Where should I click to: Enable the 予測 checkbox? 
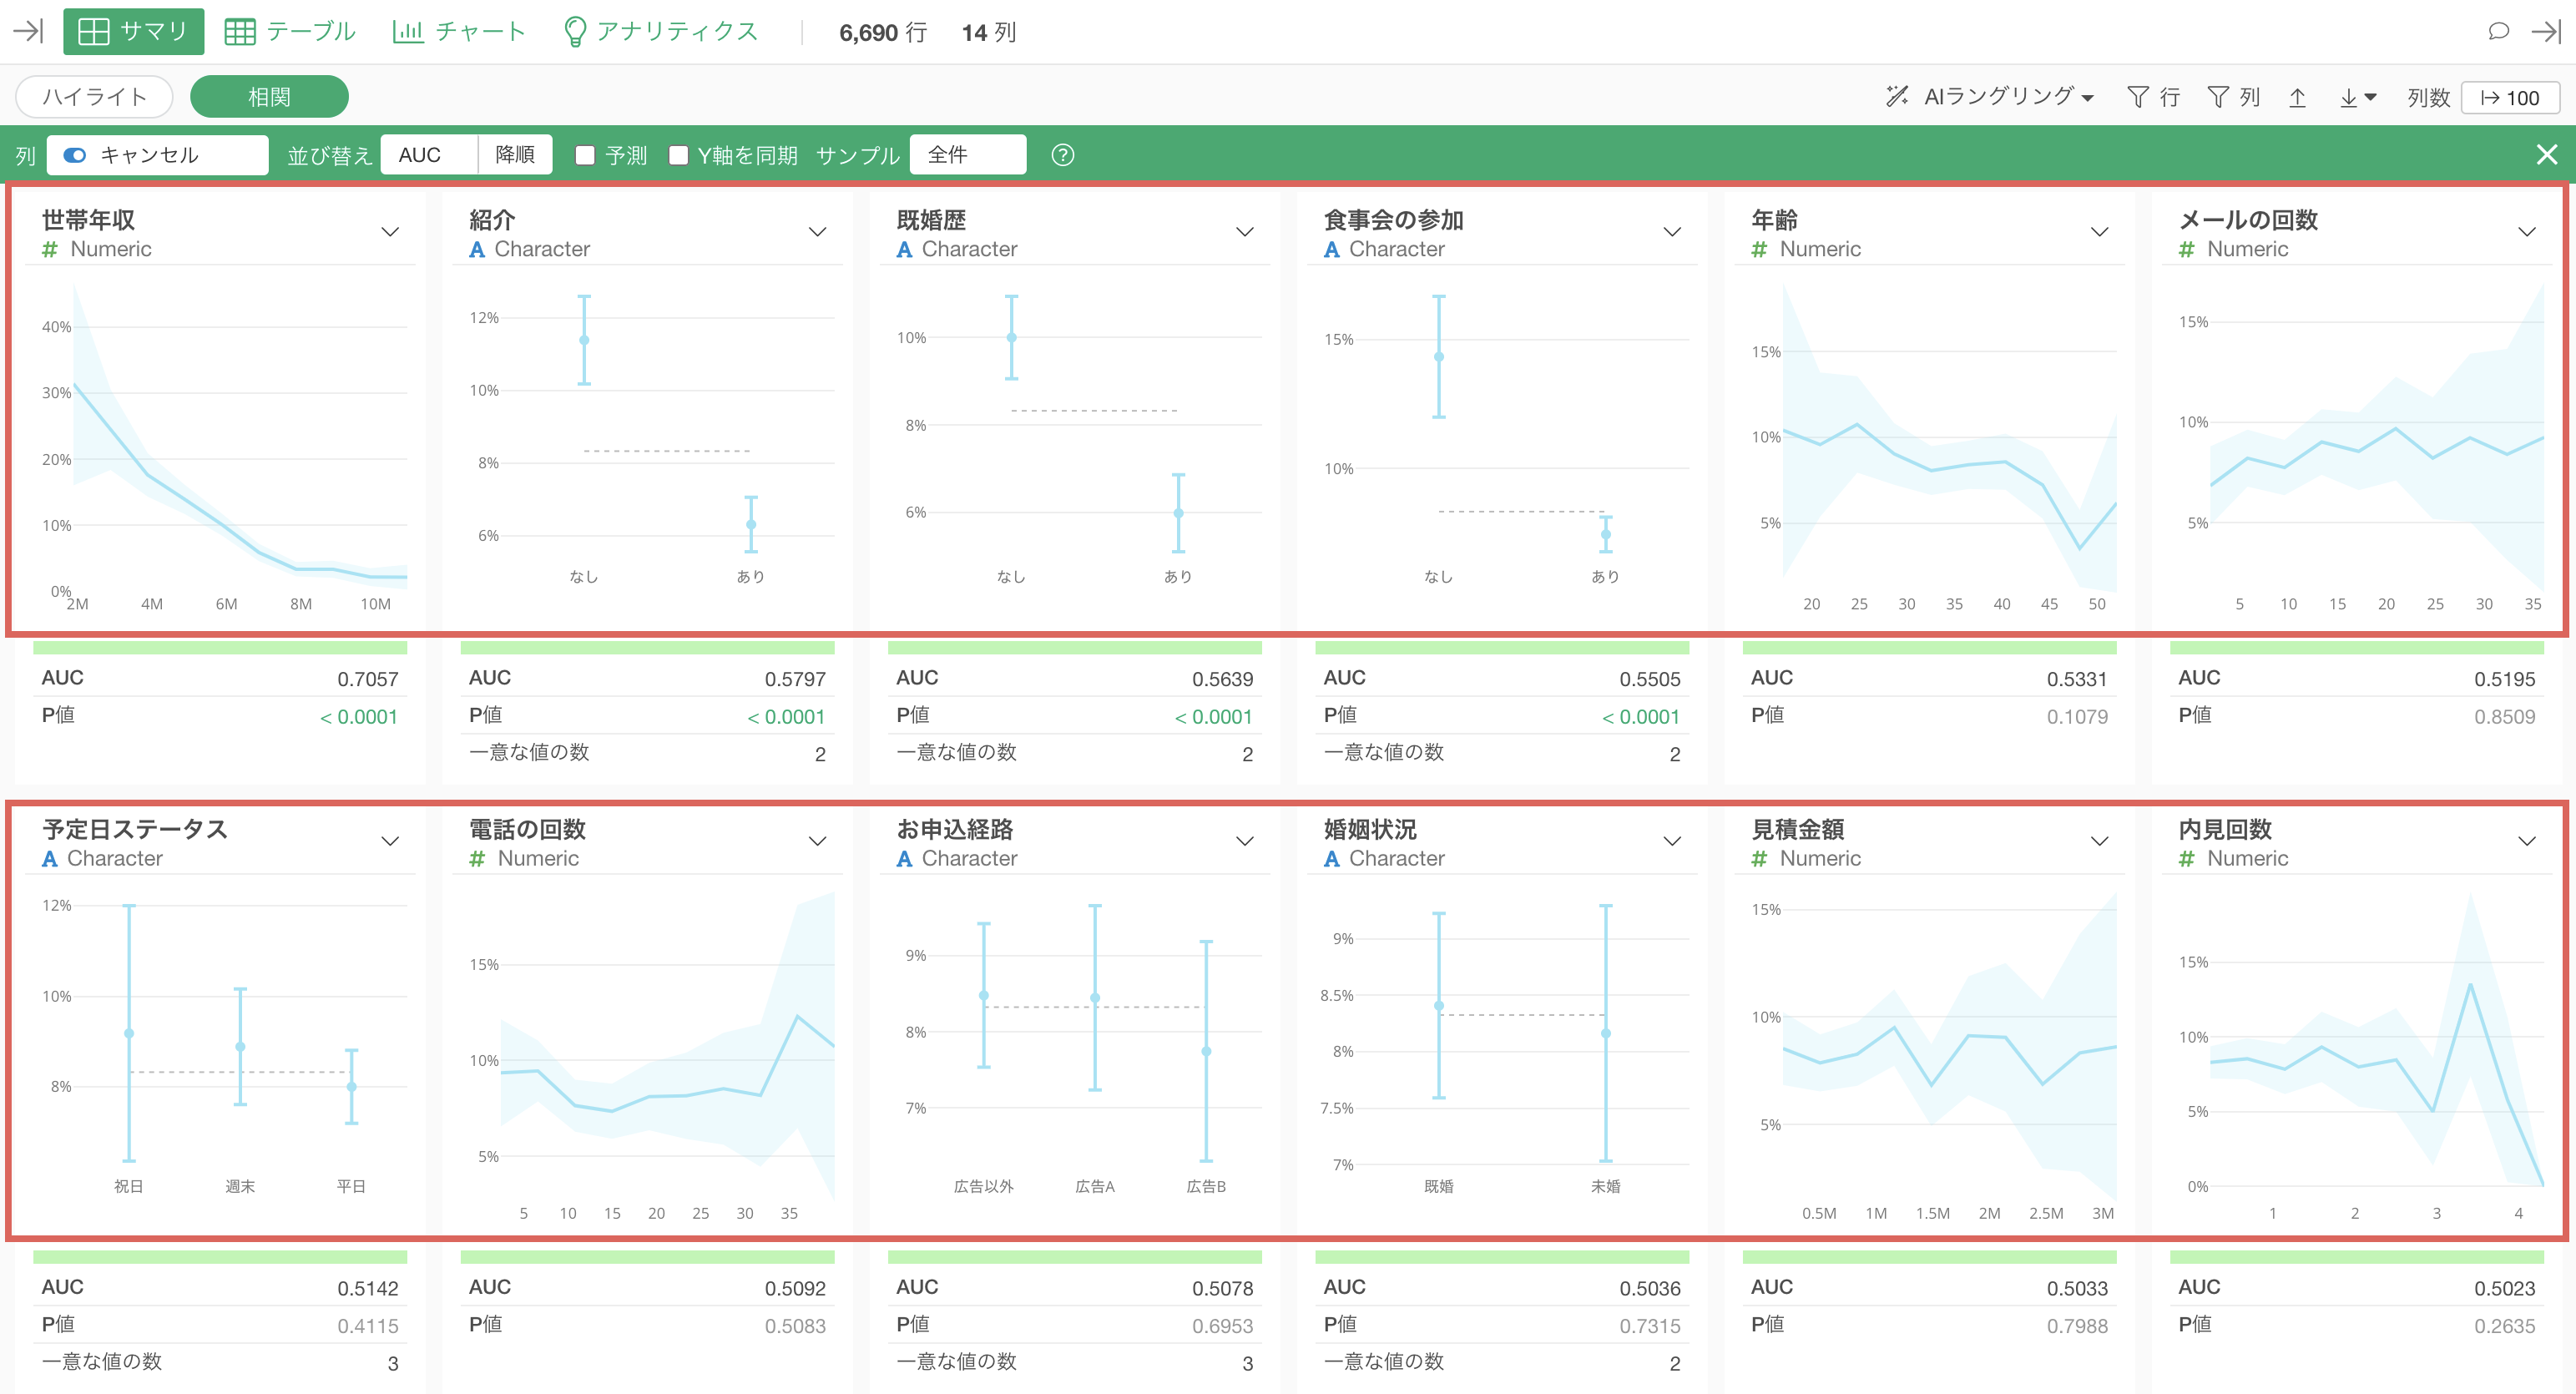coord(586,155)
